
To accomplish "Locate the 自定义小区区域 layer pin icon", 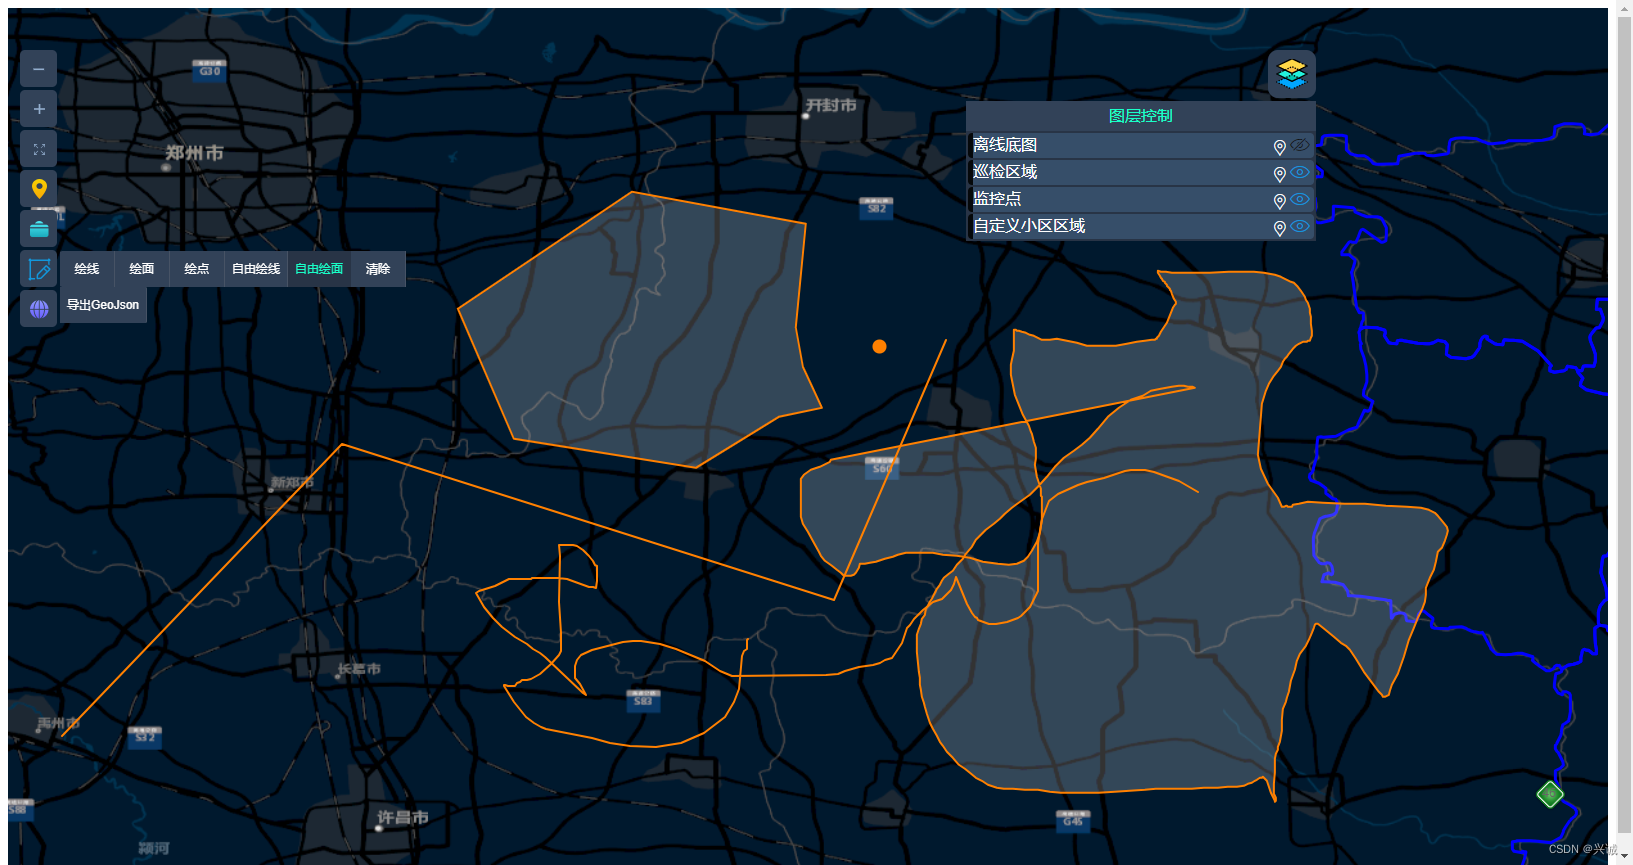I will [1279, 228].
